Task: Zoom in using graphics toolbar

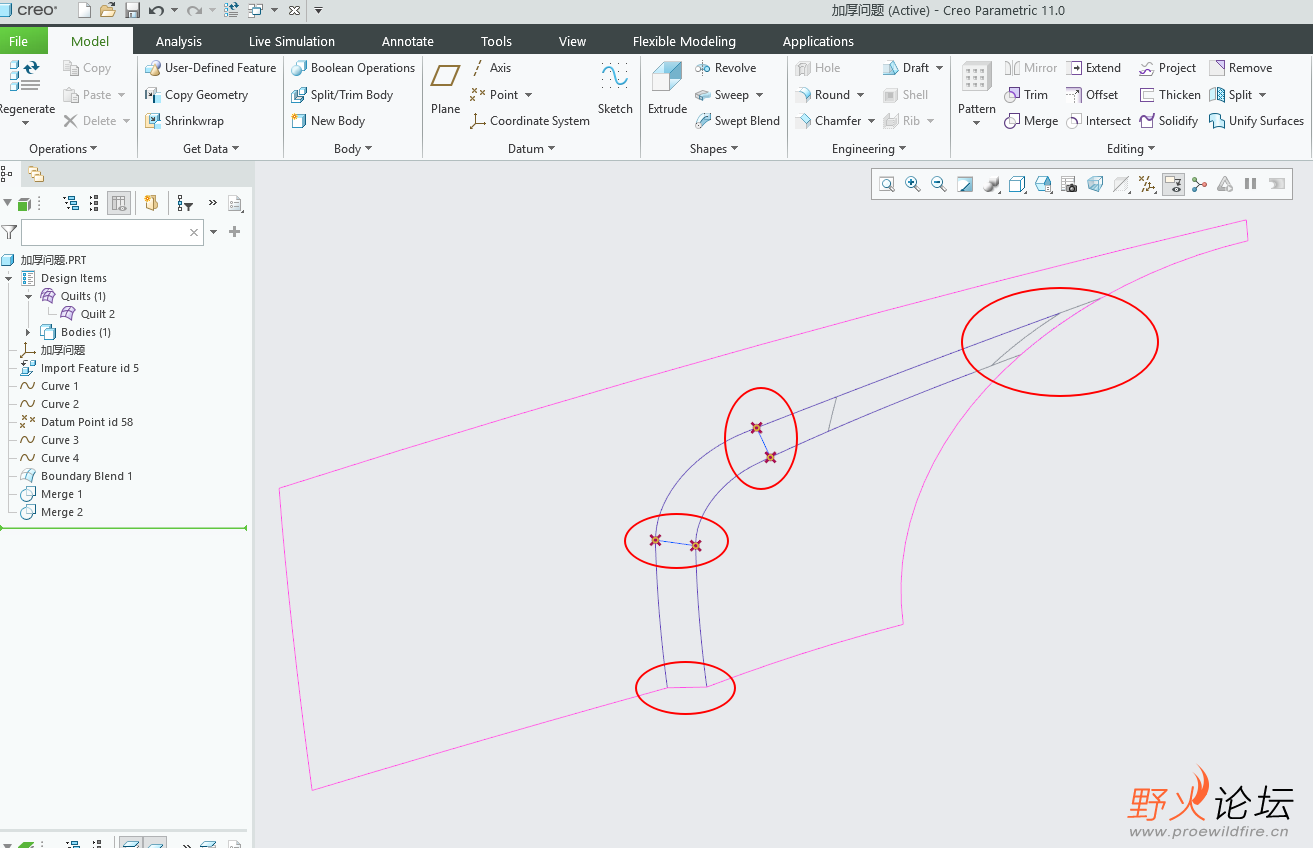Action: [x=913, y=184]
